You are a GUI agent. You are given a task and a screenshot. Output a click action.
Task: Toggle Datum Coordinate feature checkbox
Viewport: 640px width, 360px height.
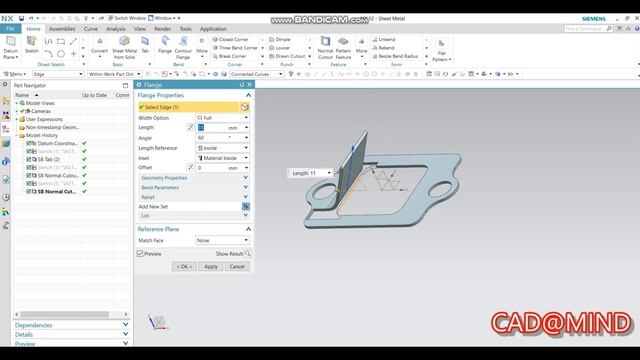29,143
